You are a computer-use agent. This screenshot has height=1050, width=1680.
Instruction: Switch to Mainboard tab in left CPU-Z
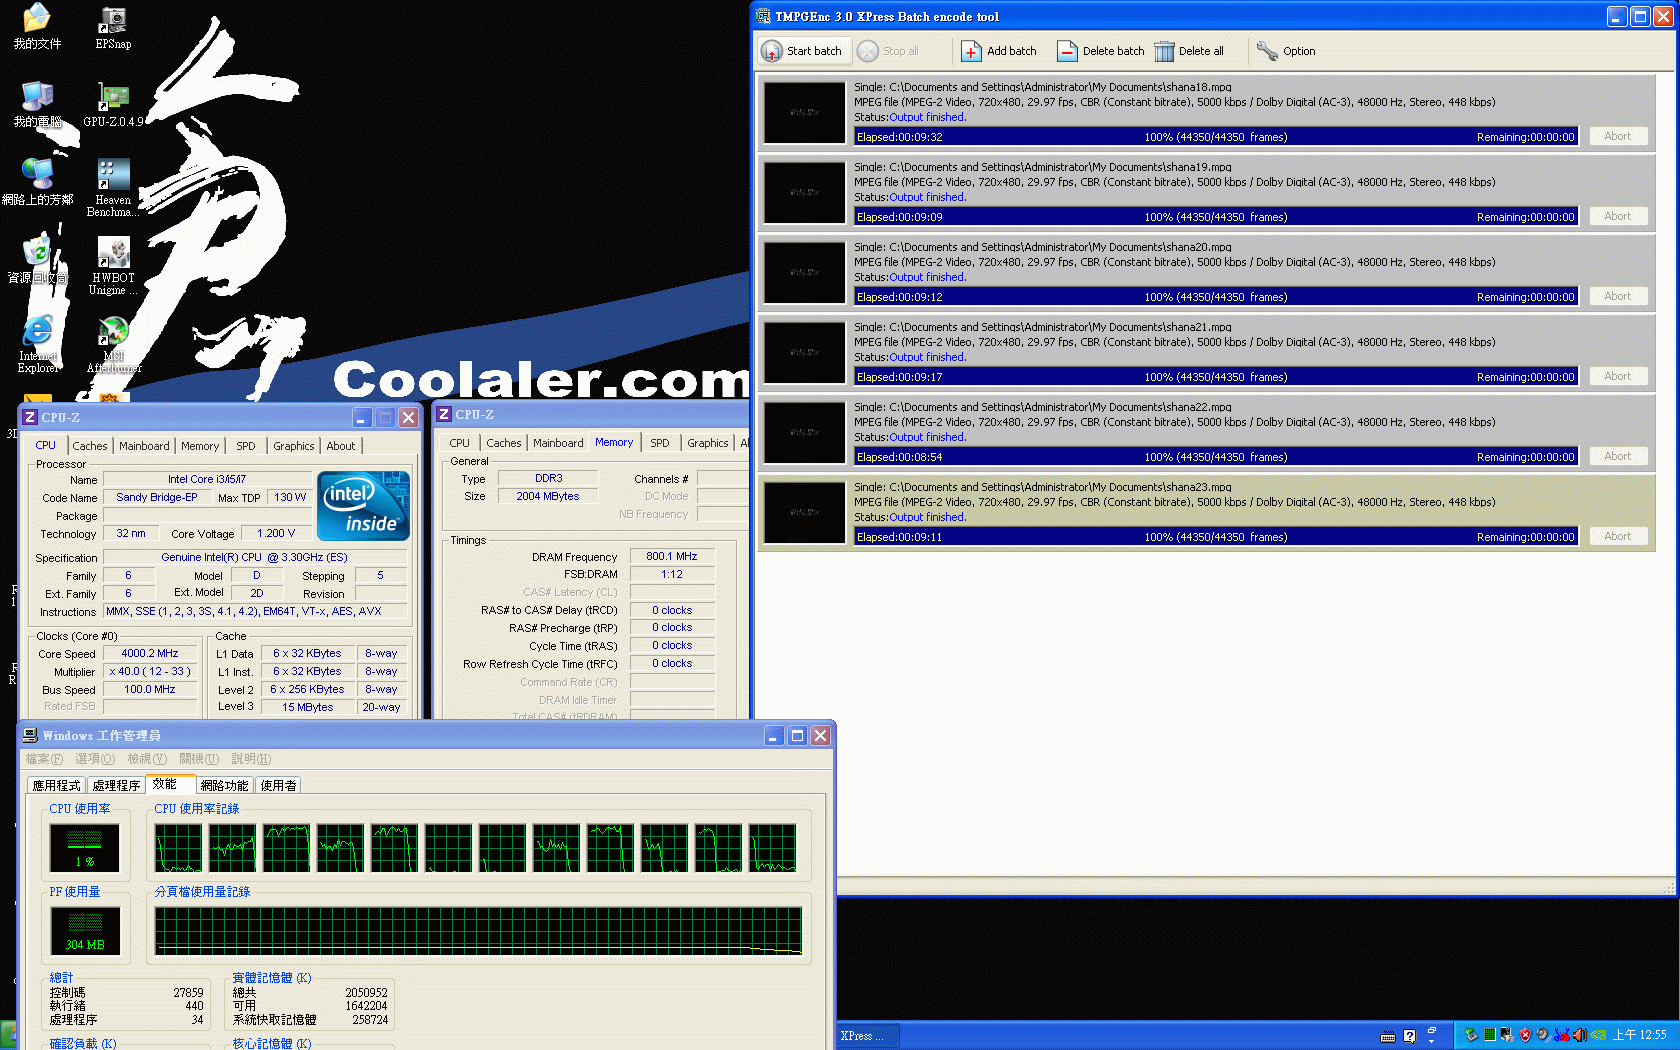[x=144, y=446]
